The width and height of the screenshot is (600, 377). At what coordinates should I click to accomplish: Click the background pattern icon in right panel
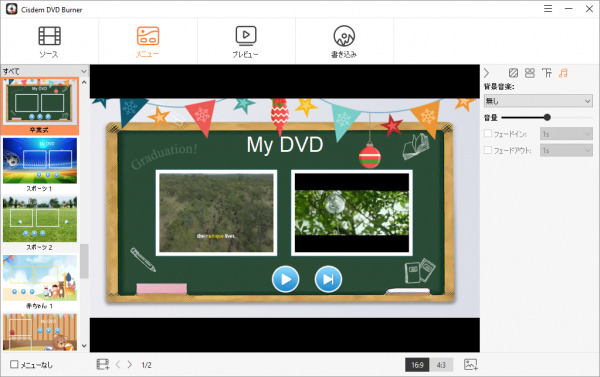point(513,73)
